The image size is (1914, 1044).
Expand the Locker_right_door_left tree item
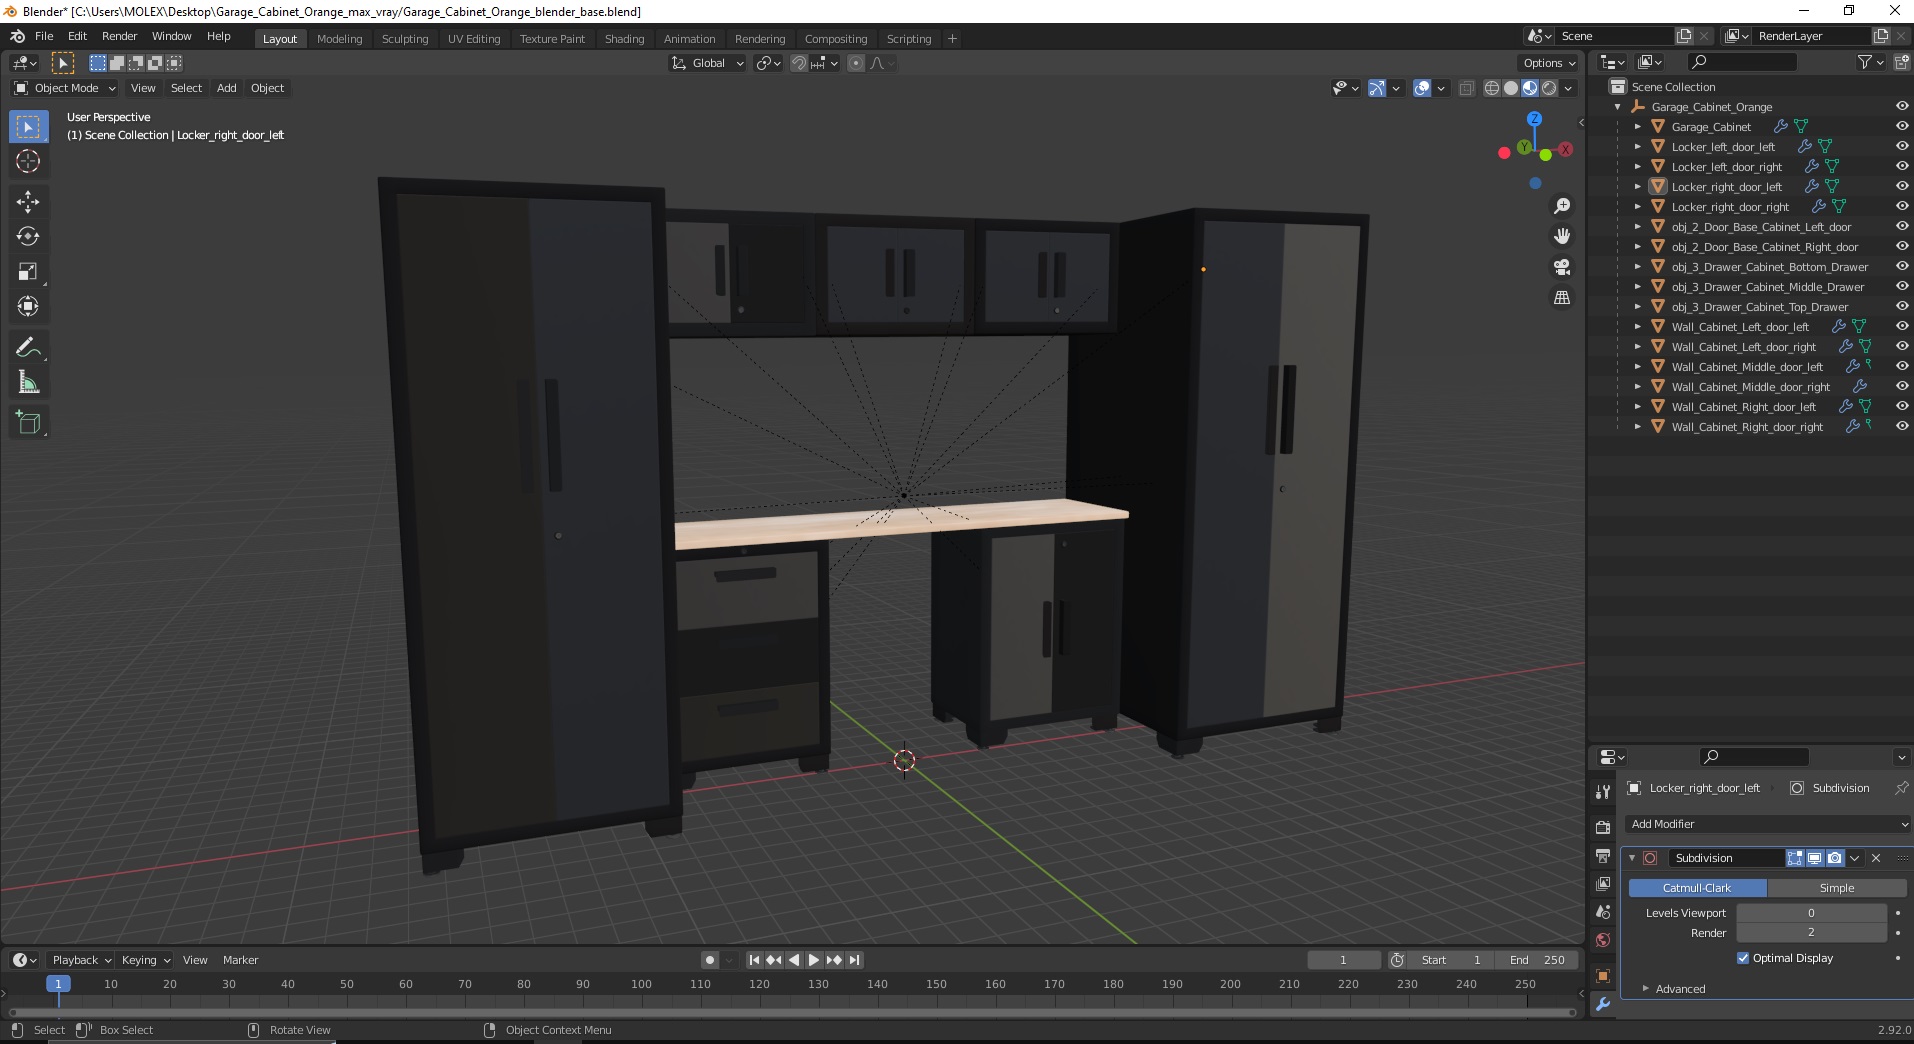pos(1637,187)
